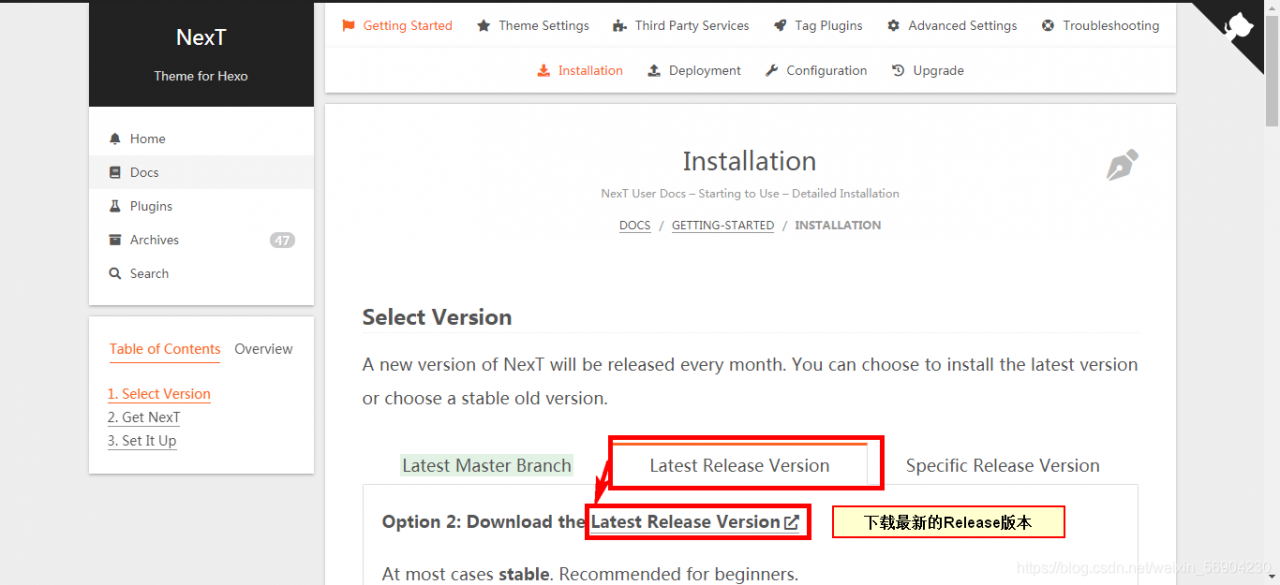Click the INSTALLATION breadcrumb text
This screenshot has width=1280, height=585.
[x=838, y=226]
